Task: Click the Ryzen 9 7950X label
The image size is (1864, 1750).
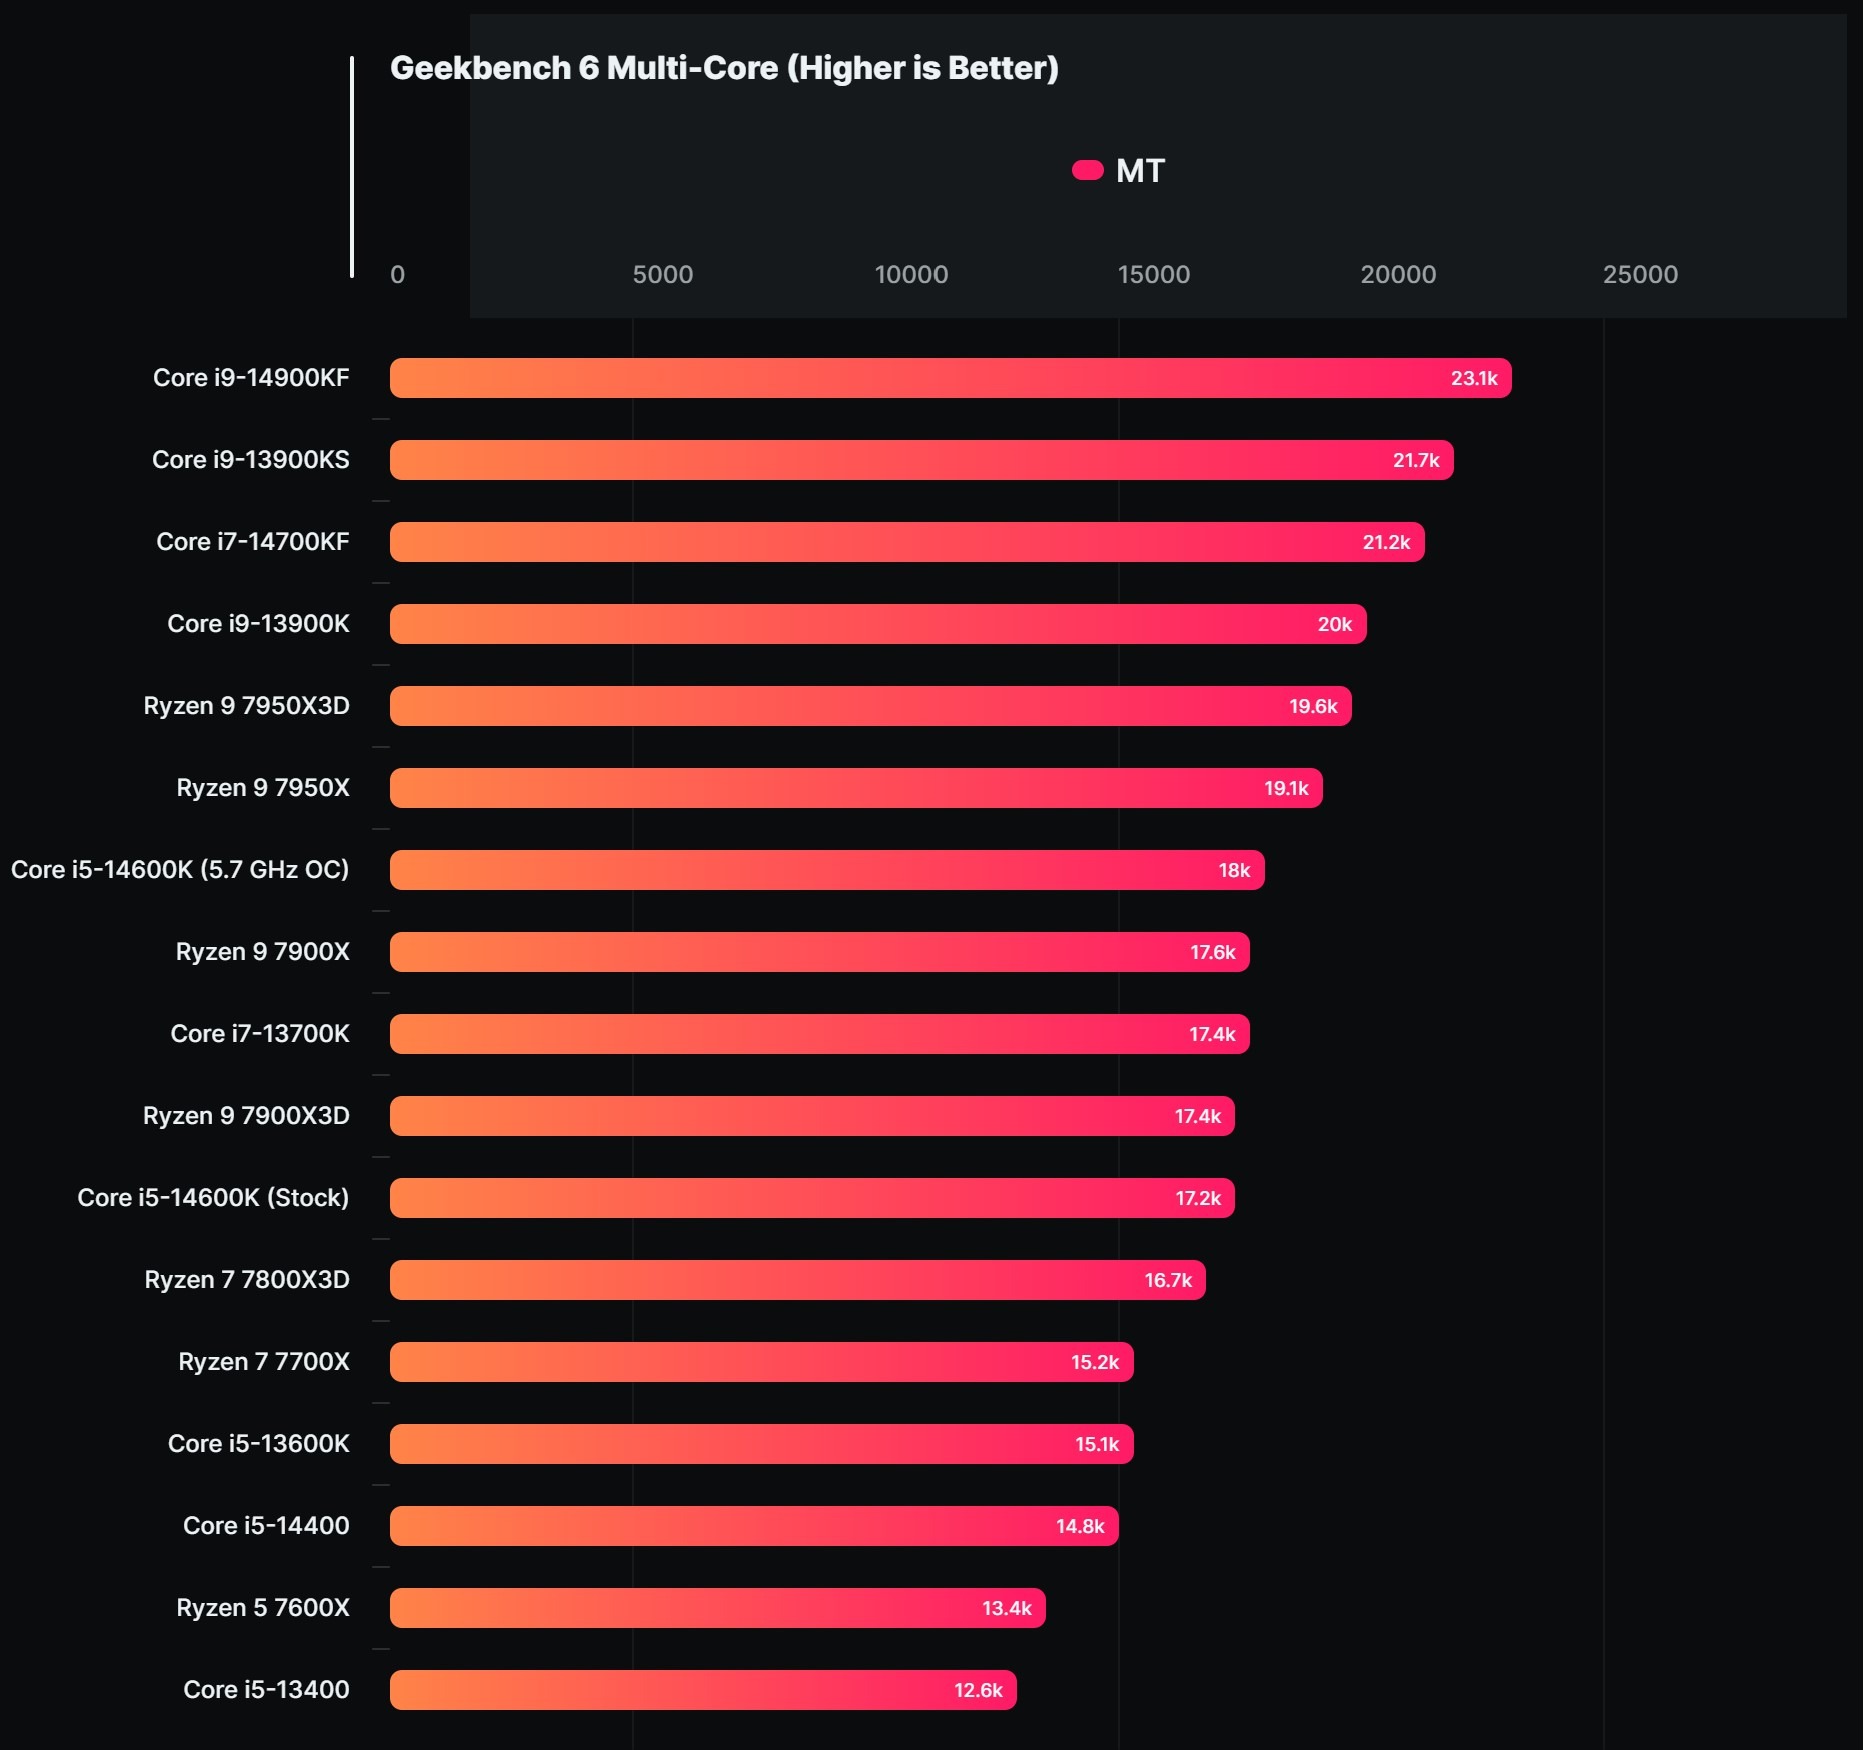Action: [263, 788]
